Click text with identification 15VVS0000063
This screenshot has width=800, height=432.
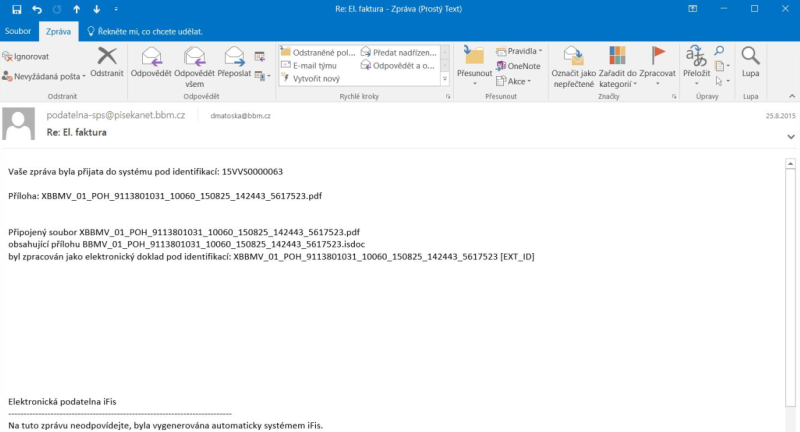pyautogui.click(x=145, y=172)
